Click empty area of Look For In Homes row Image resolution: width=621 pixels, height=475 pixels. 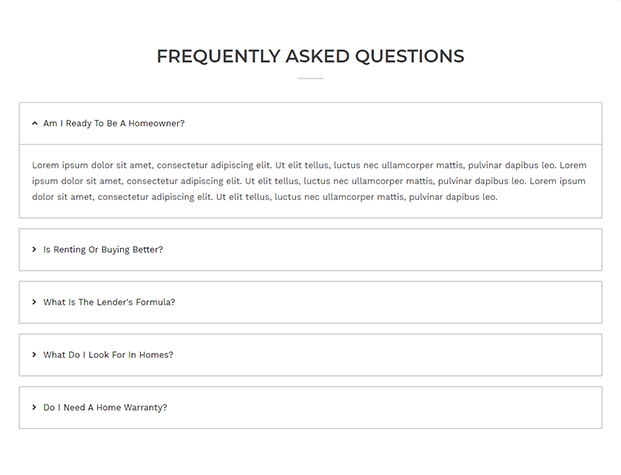(x=388, y=355)
